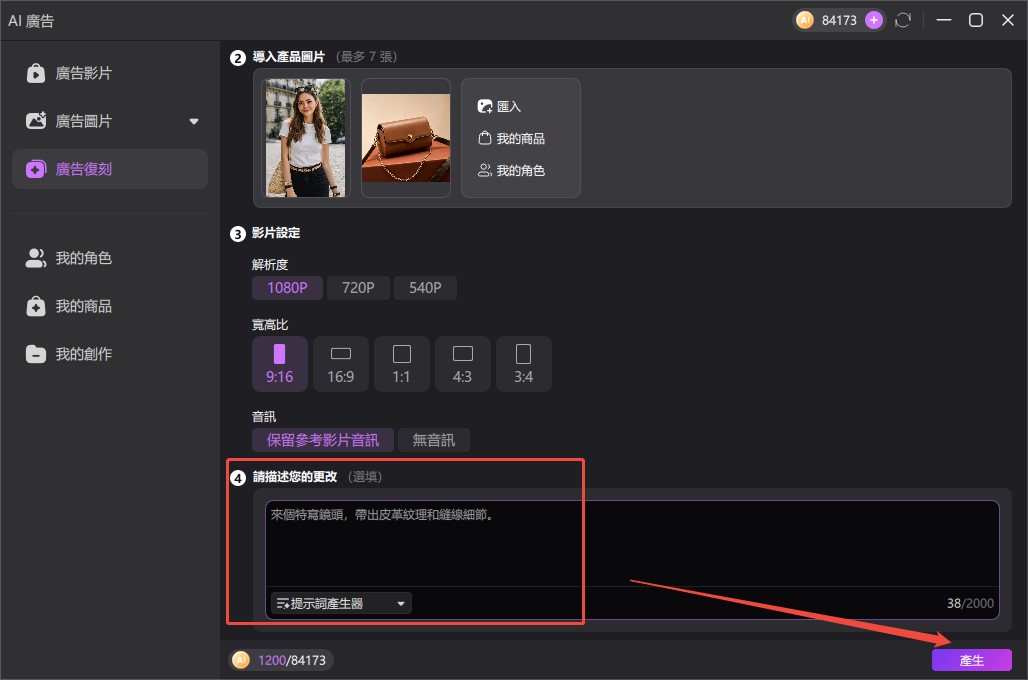Add credits with the purple plus icon

[873, 20]
